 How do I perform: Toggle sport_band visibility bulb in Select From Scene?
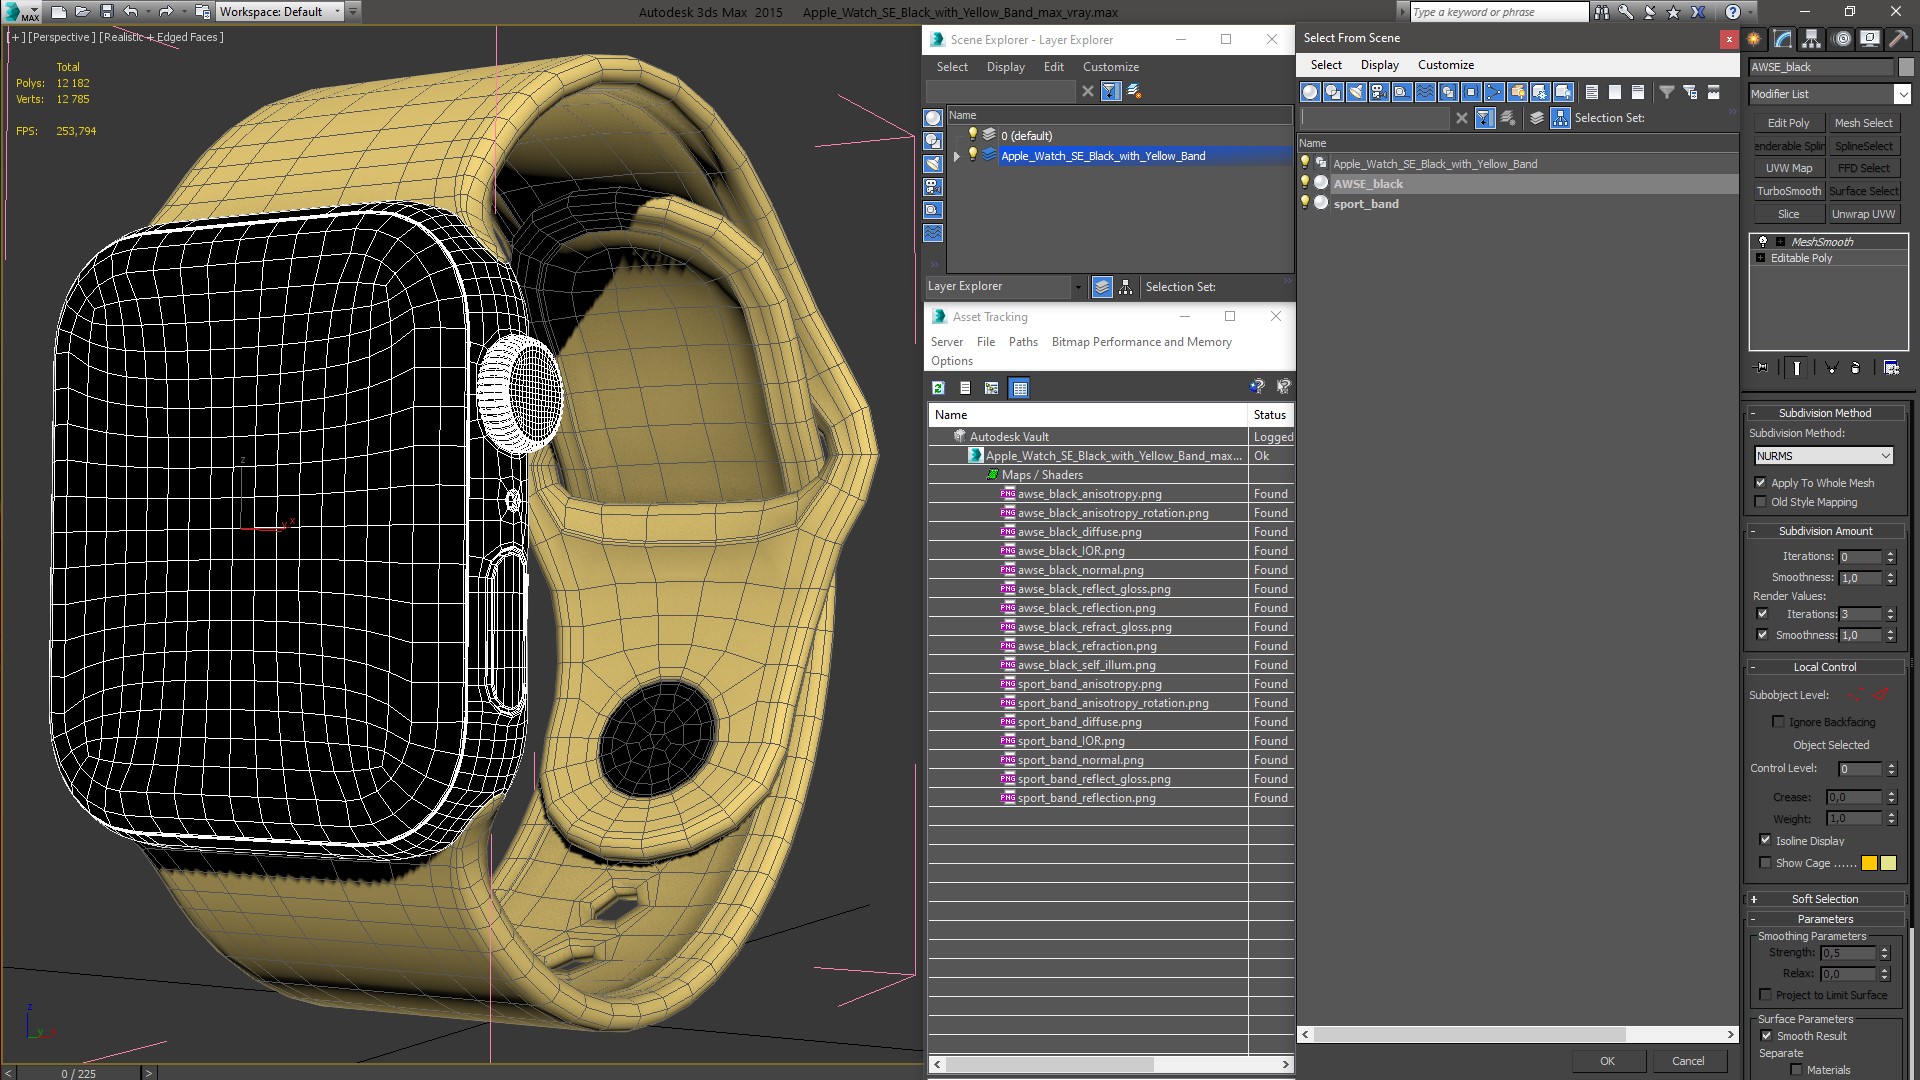click(1305, 203)
